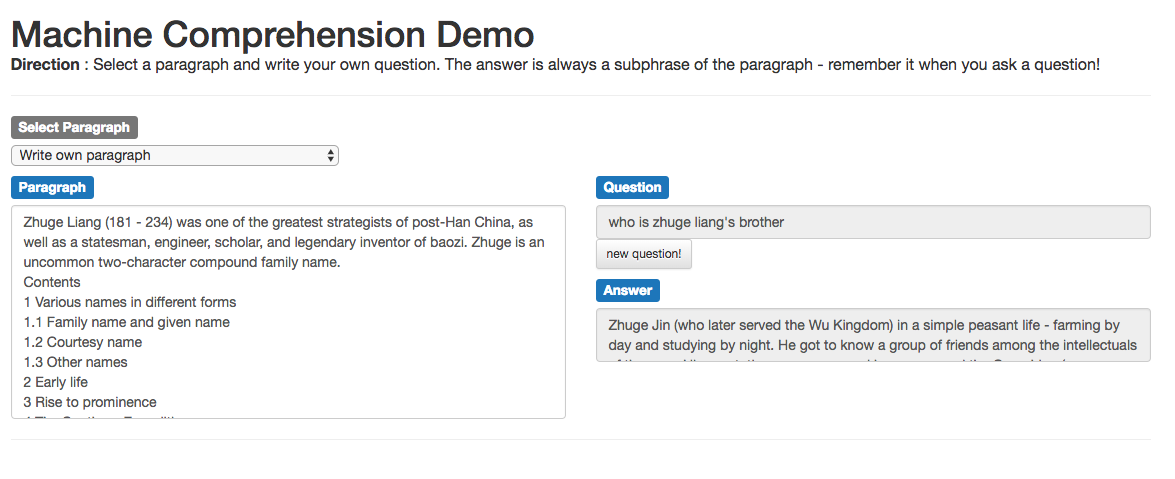Click '1 Various names in different forms'

tap(130, 302)
